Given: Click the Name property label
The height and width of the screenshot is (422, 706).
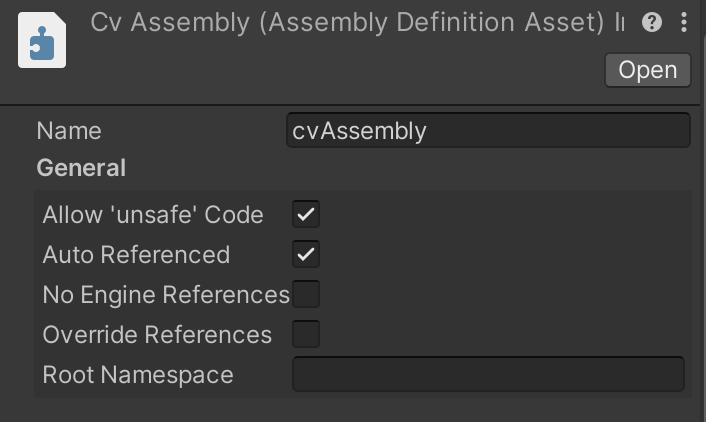Looking at the screenshot, I should click(69, 131).
